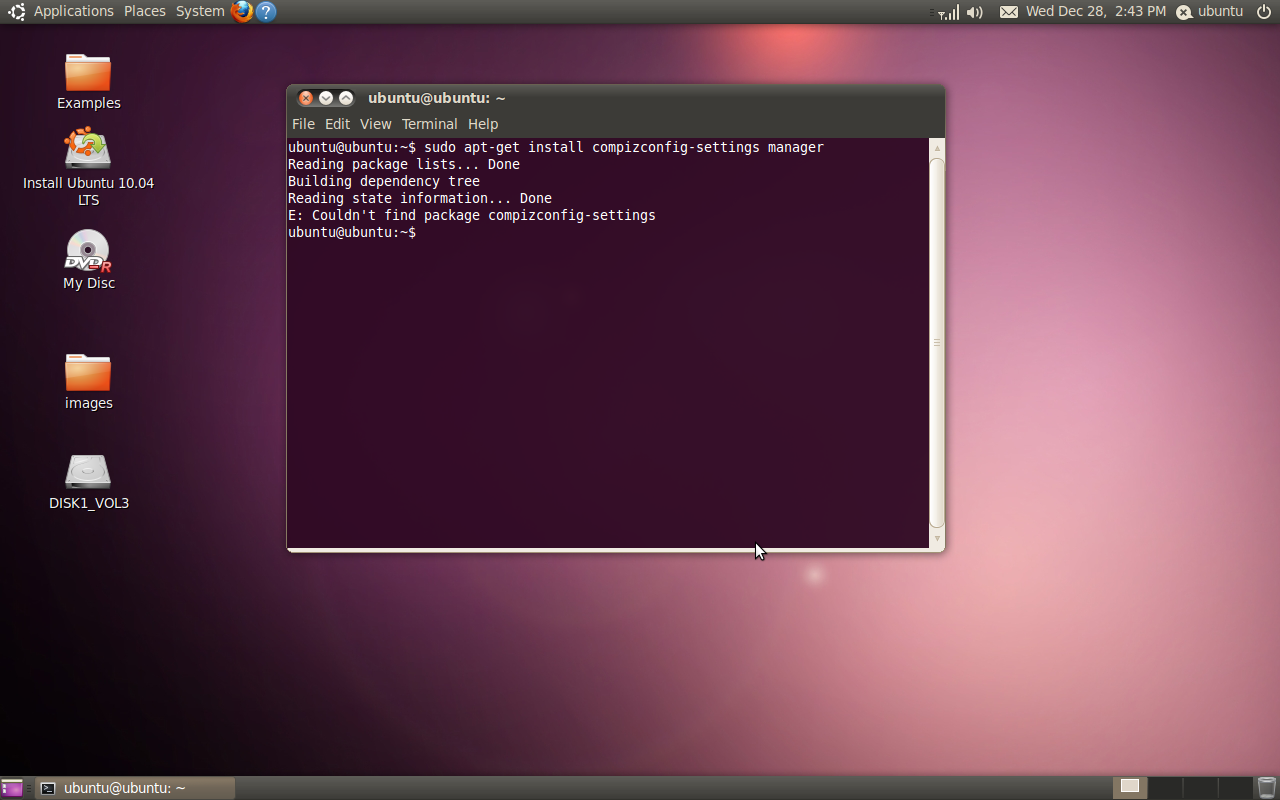Click the terminal vertical scrollbar handle
Image resolution: width=1280 pixels, height=800 pixels.
937,342
